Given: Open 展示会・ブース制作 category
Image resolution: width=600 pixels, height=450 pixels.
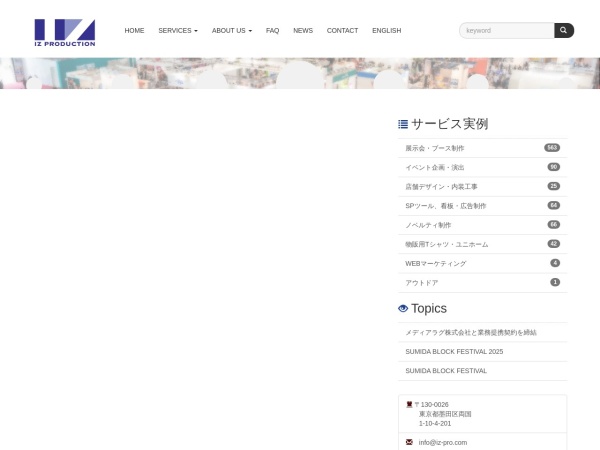Looking at the screenshot, I should tap(435, 148).
